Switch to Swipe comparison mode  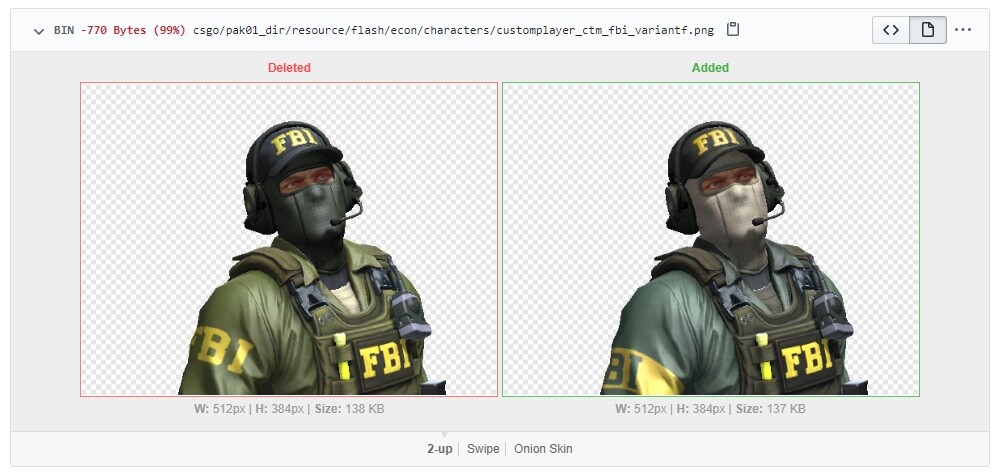pyautogui.click(x=482, y=449)
